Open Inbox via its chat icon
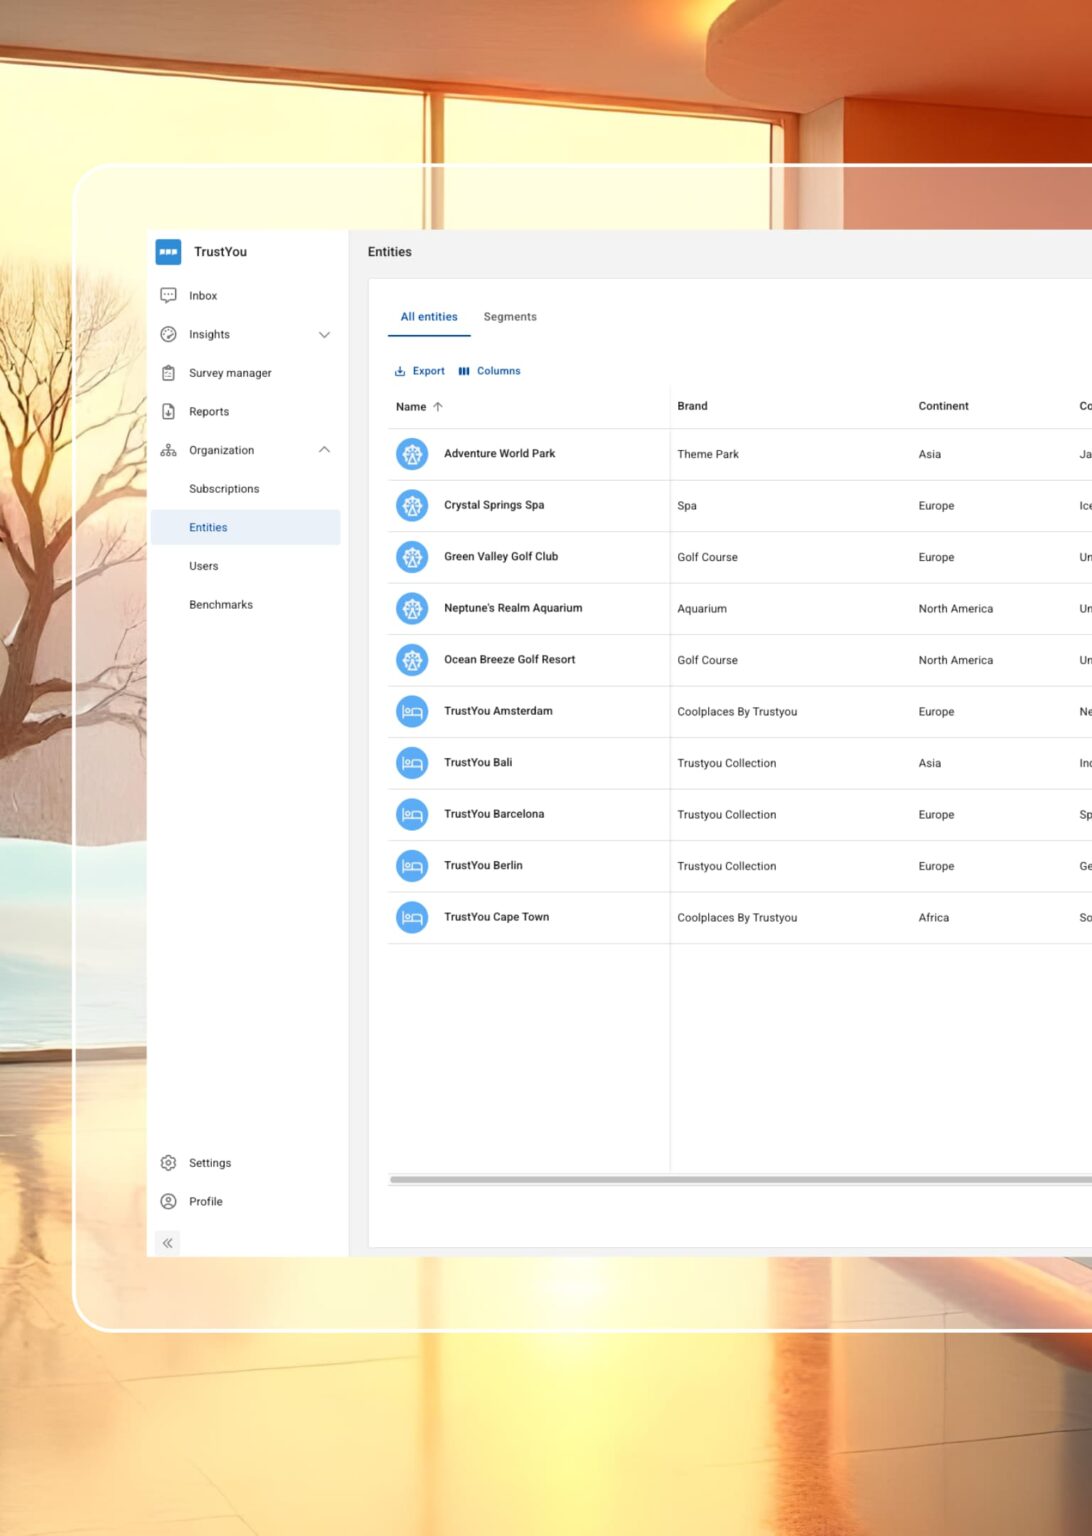The height and width of the screenshot is (1536, 1092). click(168, 296)
